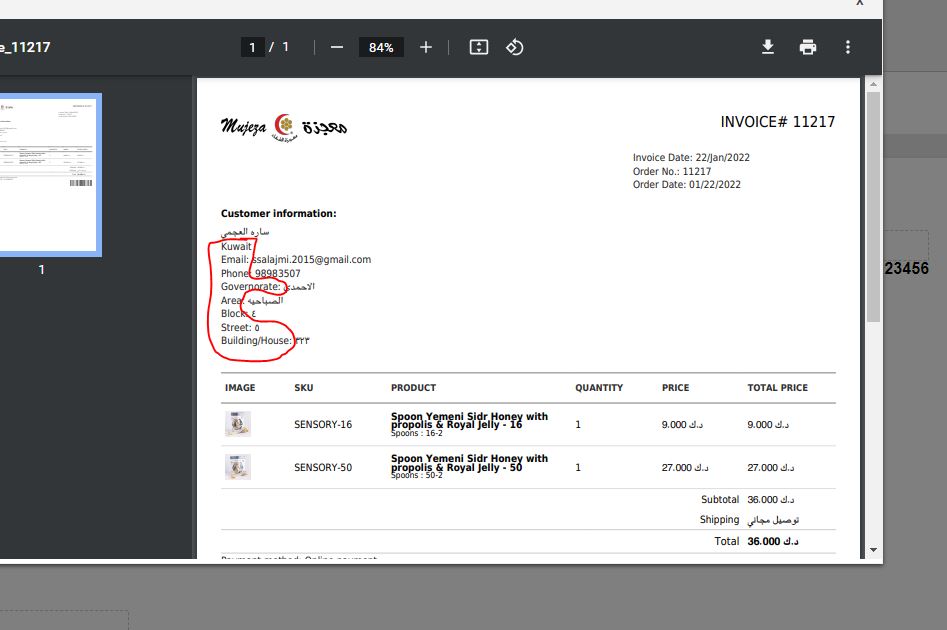Select the Order Date 01/22/2022 line
Screen dimensions: 947x630
point(687,185)
